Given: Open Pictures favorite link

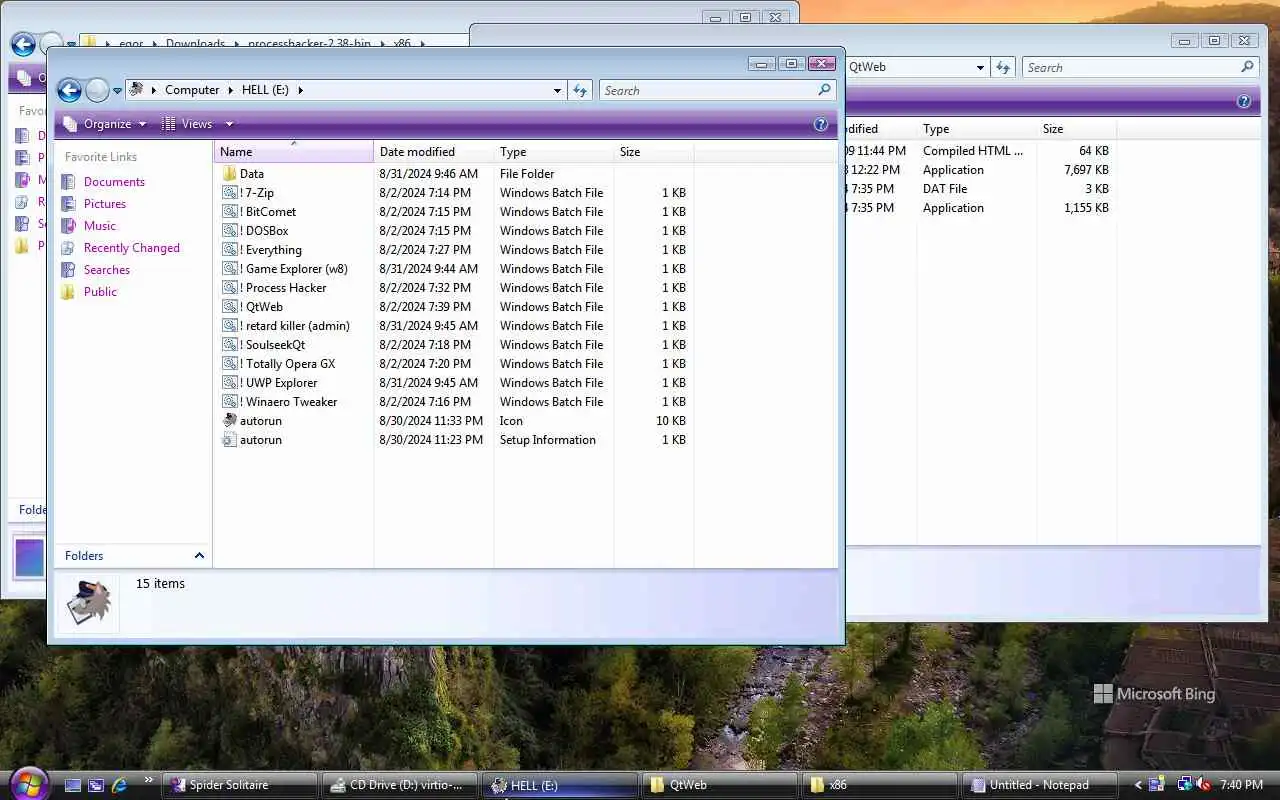Looking at the screenshot, I should [x=105, y=204].
